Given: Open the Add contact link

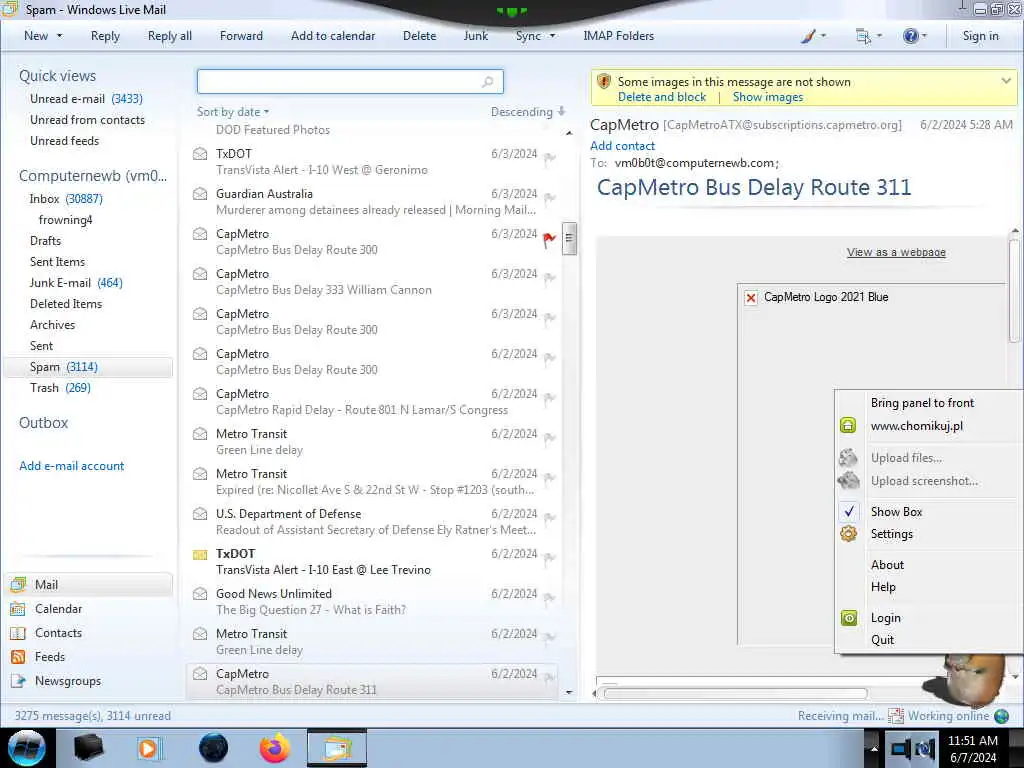Looking at the screenshot, I should 622,146.
